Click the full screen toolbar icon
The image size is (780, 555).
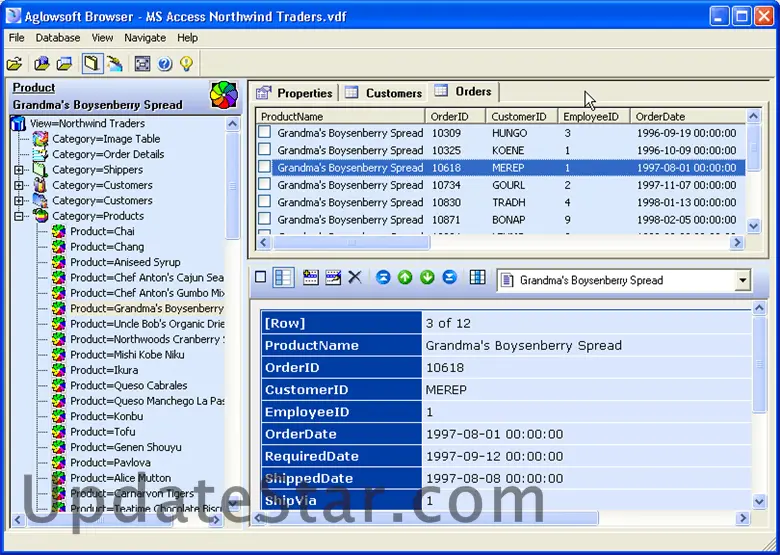pyautogui.click(x=142, y=64)
